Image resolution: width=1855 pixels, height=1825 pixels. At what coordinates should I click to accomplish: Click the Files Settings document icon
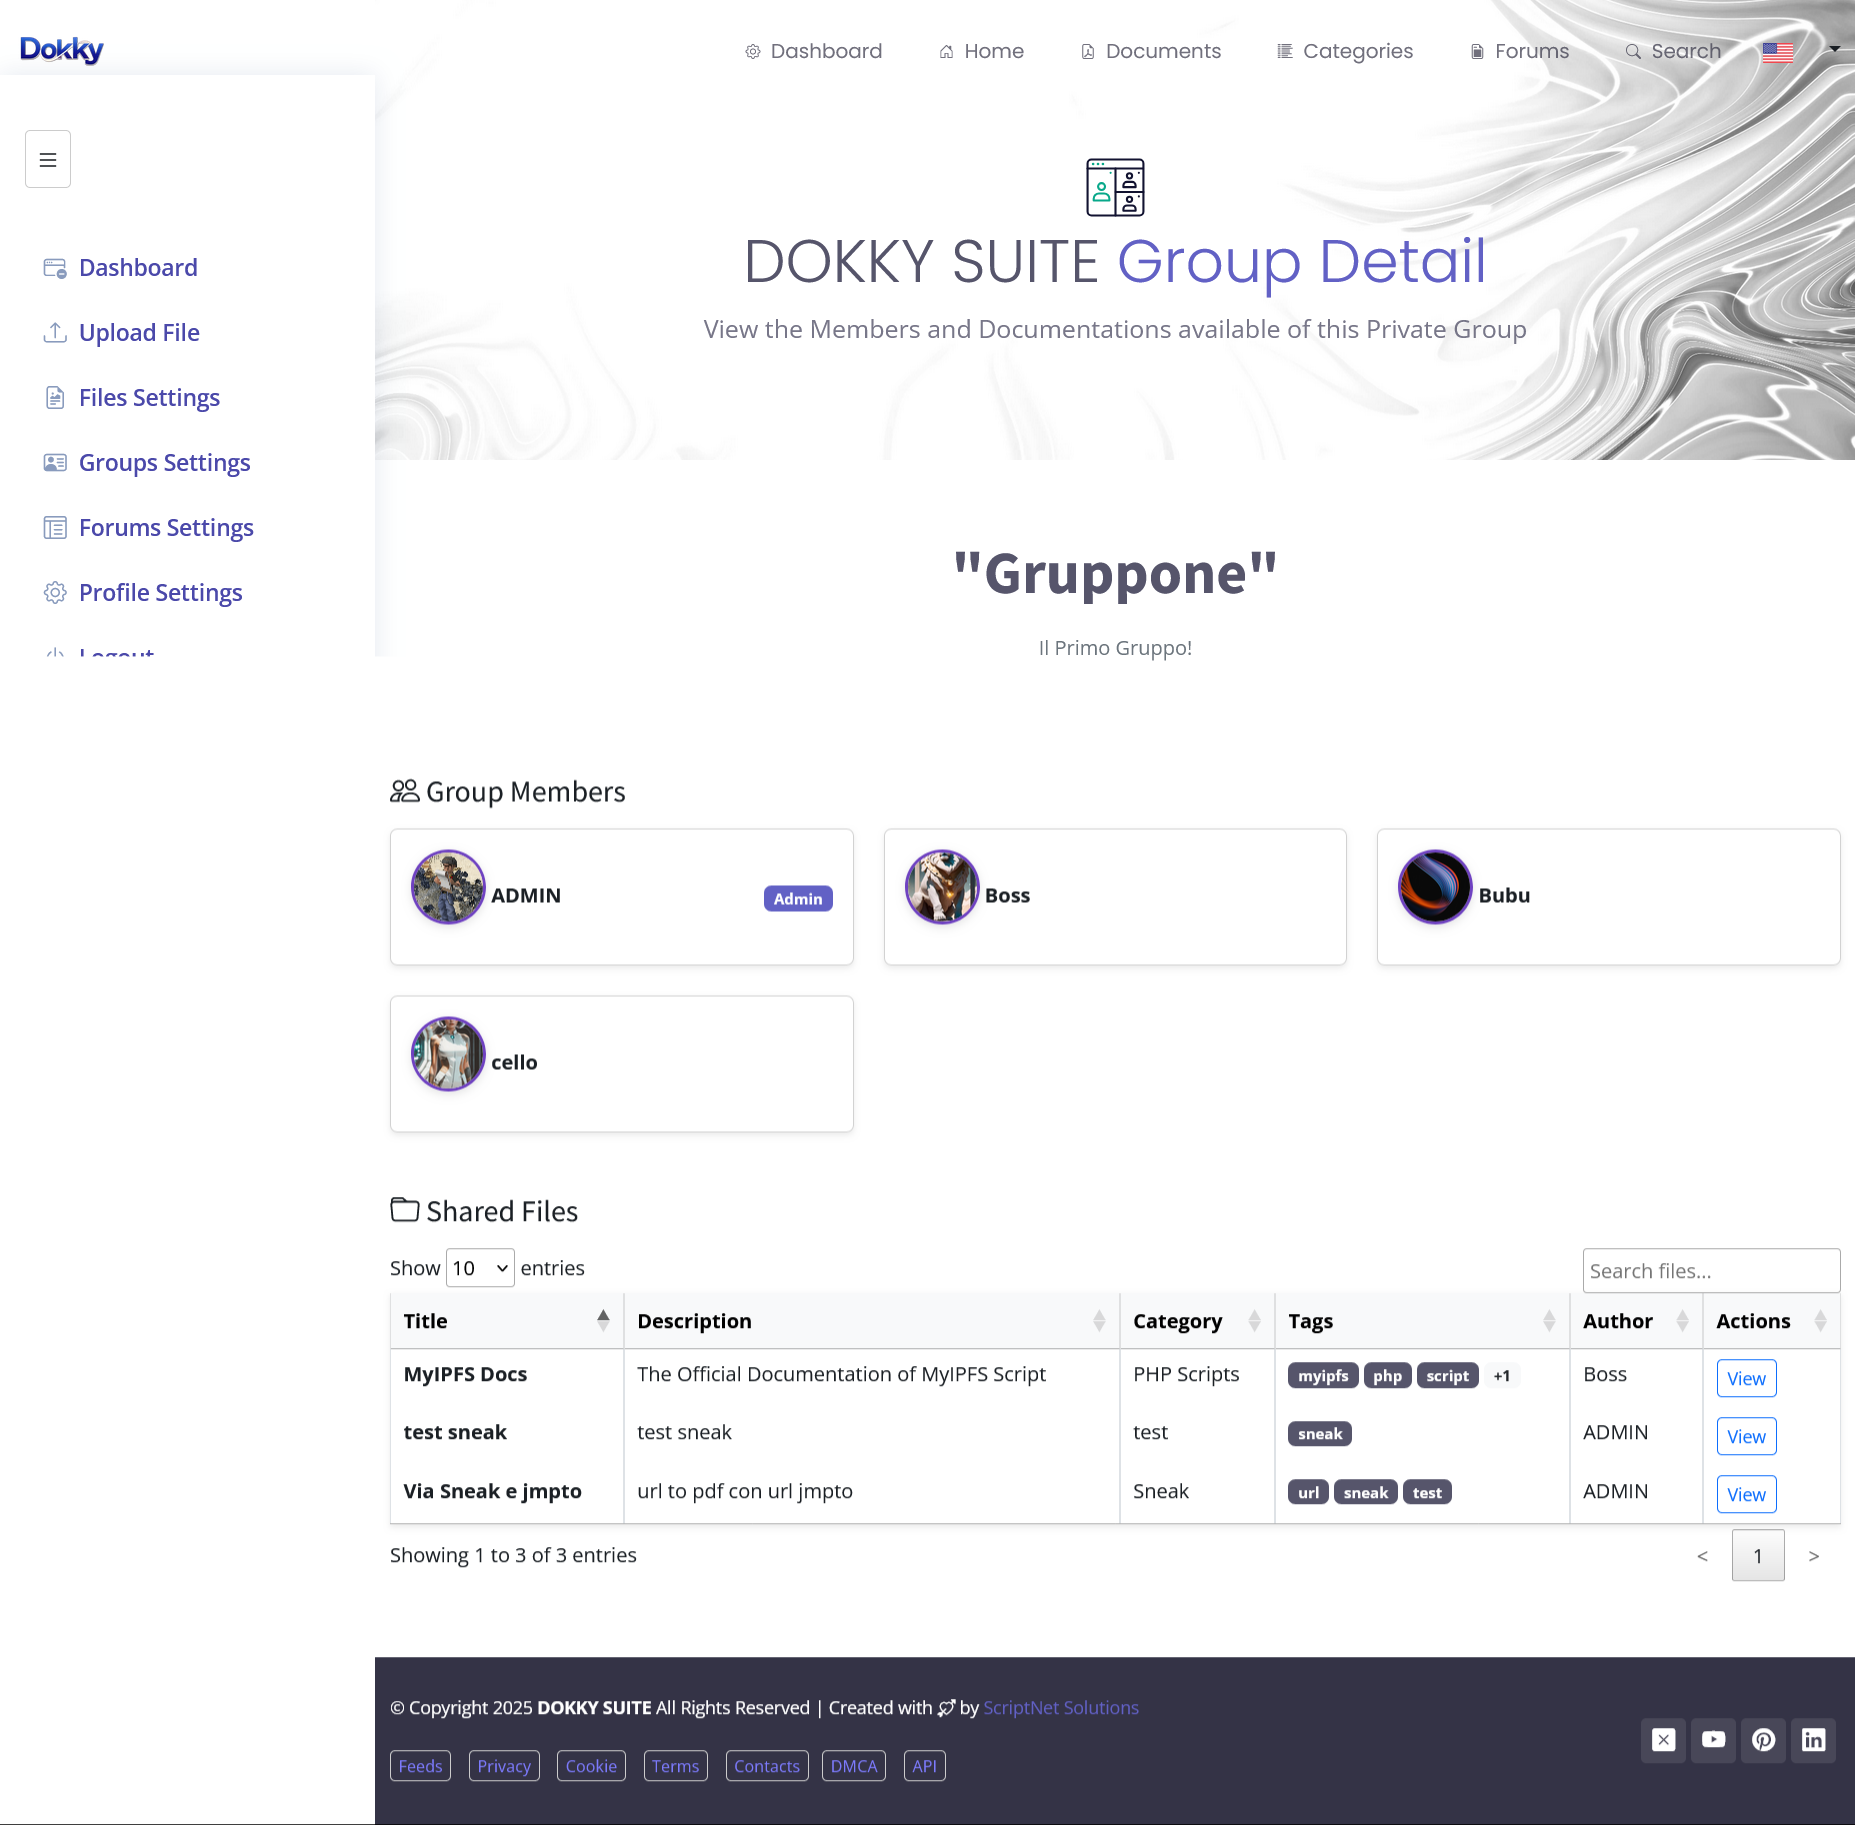(55, 398)
